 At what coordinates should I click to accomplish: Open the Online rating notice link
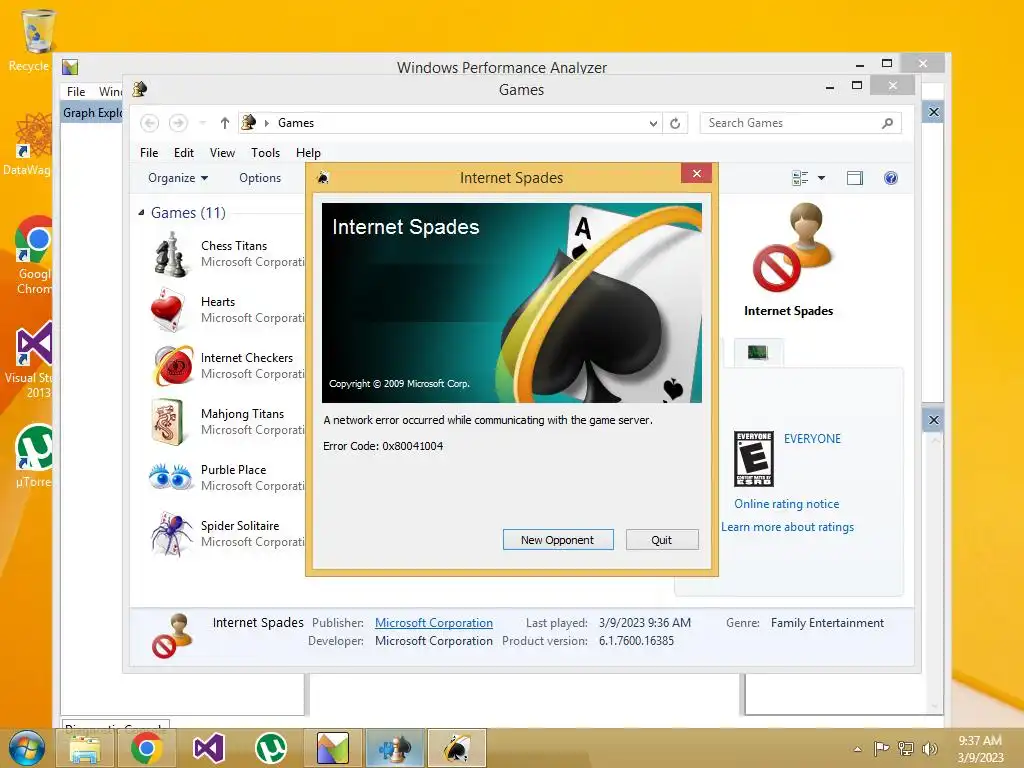(786, 504)
